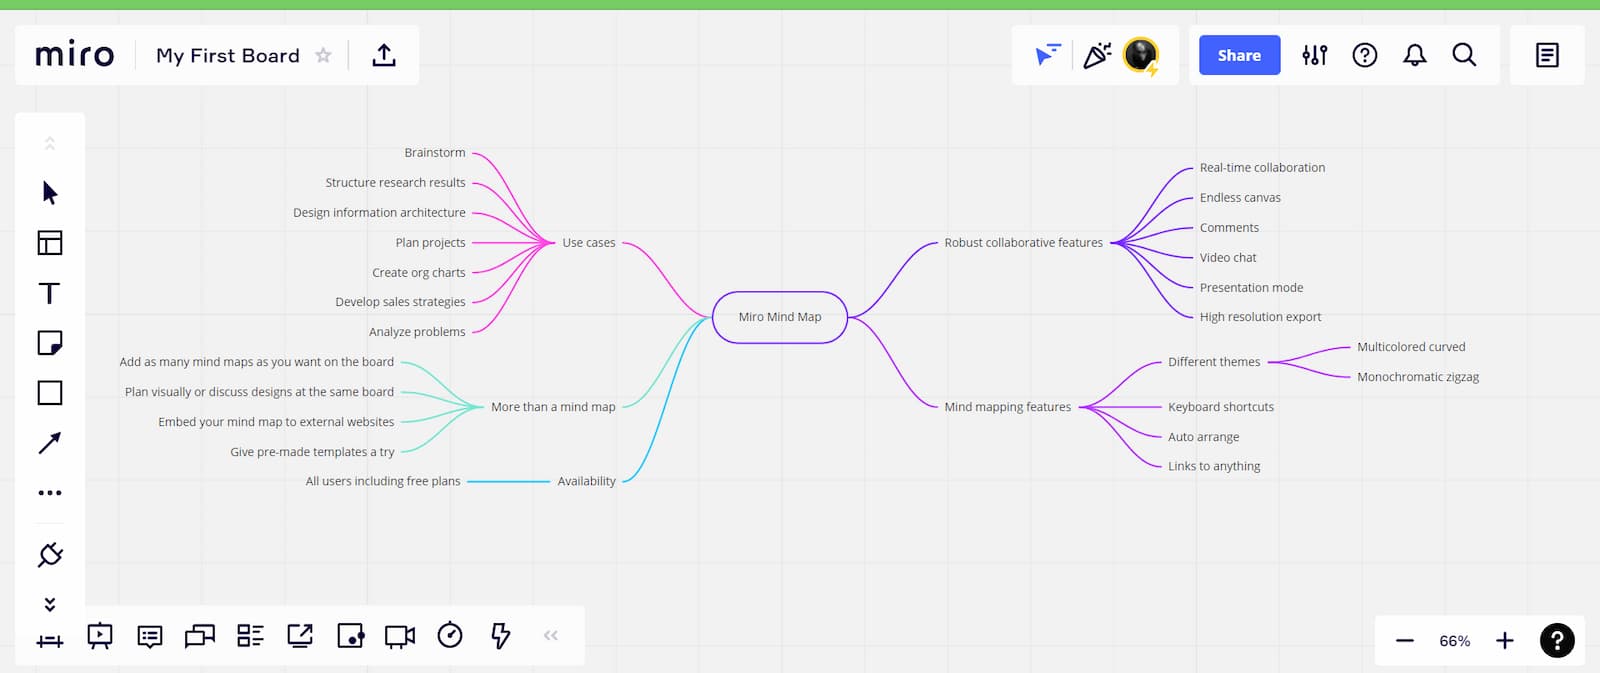1600x673 pixels.
Task: Select the Analyze problems node
Action: click(x=417, y=332)
